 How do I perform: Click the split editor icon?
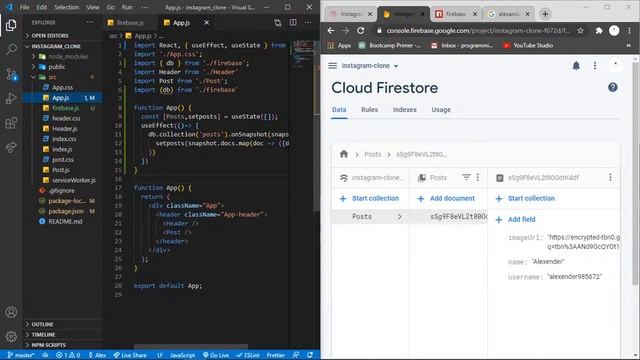pyautogui.click(x=293, y=22)
